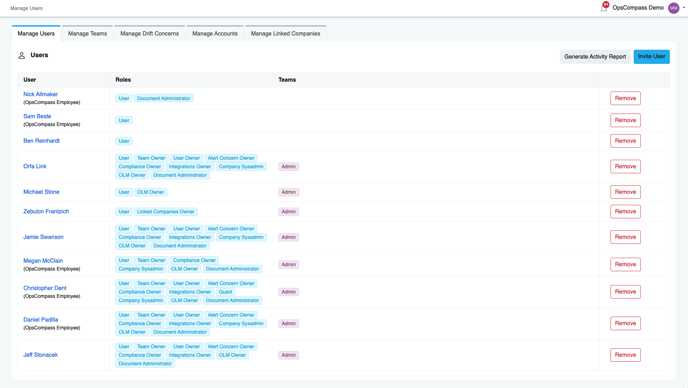688x388 pixels.
Task: Open the Manage Linked Companies tab
Action: click(x=285, y=33)
